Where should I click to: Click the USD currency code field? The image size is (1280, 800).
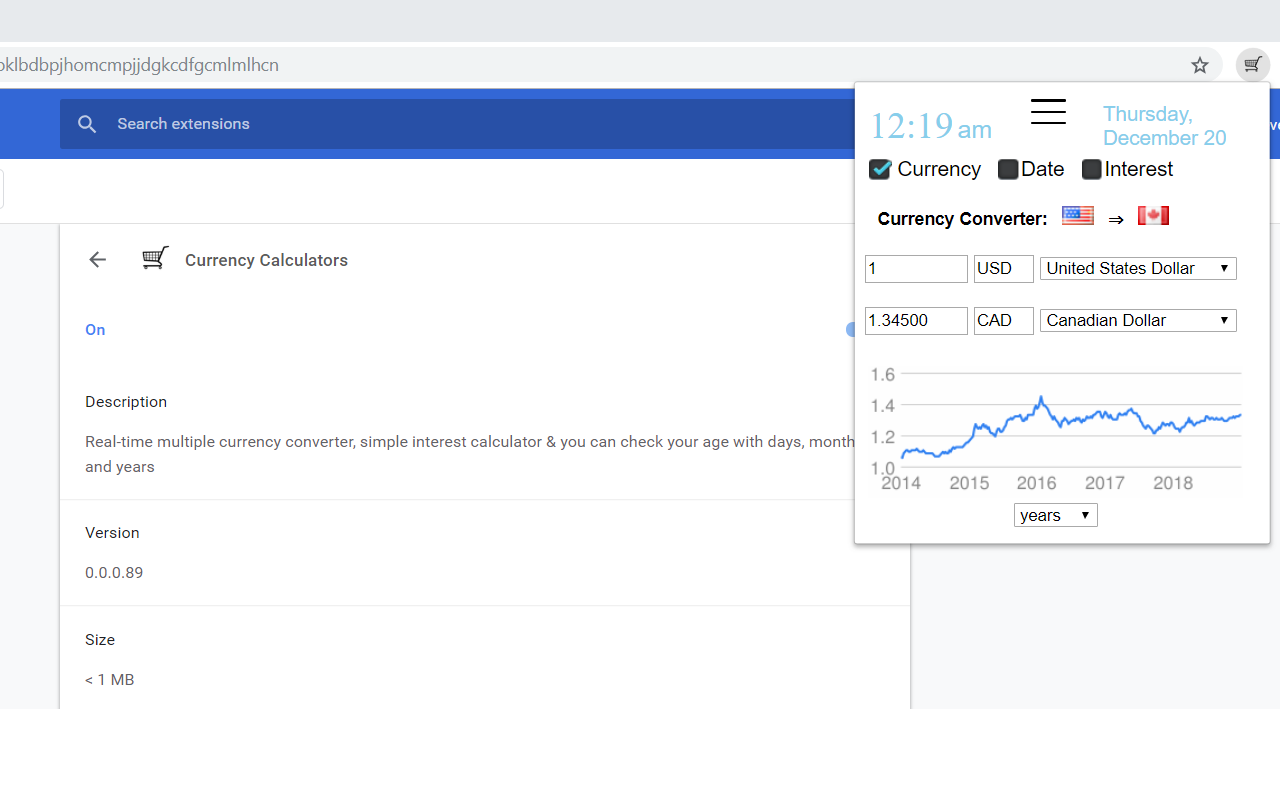pyautogui.click(x=1003, y=268)
